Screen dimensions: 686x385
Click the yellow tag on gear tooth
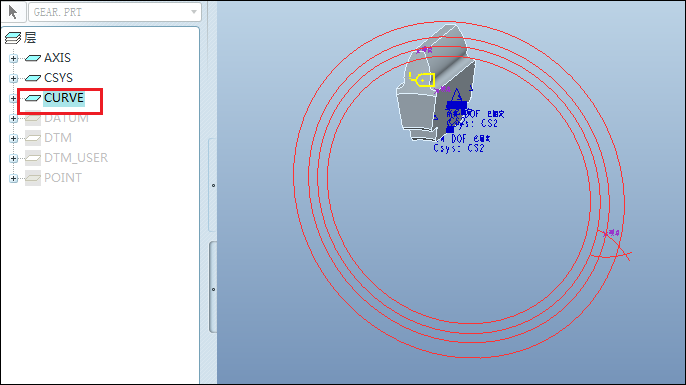[x=422, y=80]
